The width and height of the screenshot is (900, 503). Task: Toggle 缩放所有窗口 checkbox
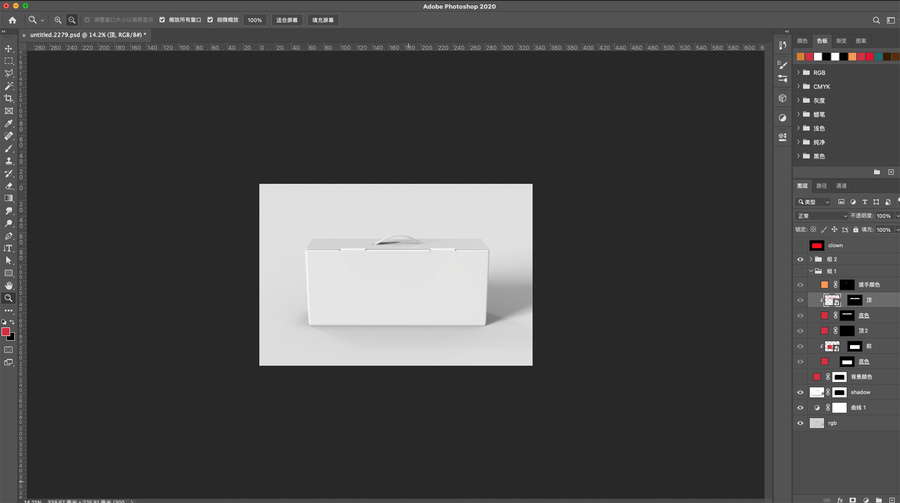[162, 20]
